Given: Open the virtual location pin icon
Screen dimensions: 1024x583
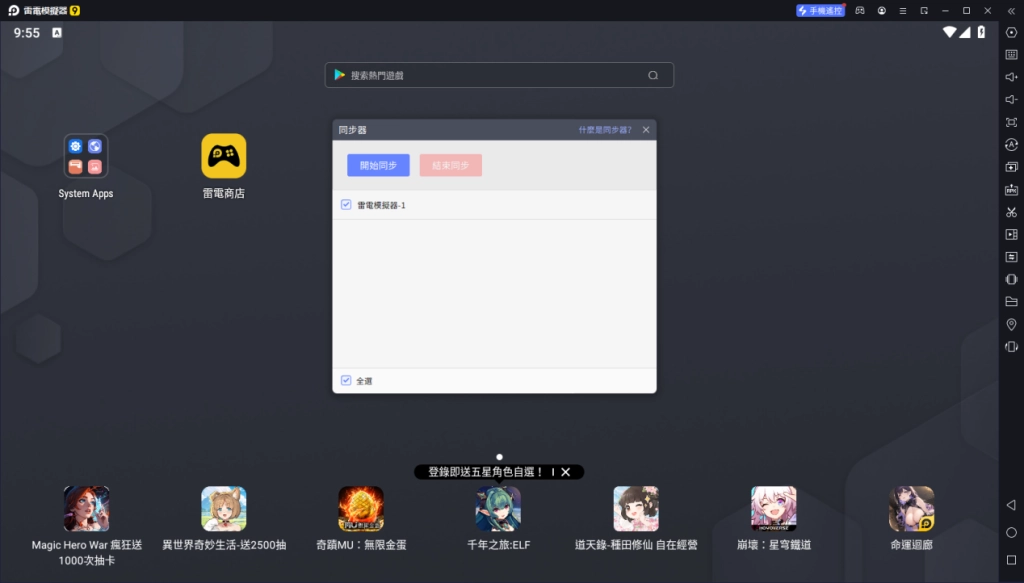Looking at the screenshot, I should tap(1011, 324).
